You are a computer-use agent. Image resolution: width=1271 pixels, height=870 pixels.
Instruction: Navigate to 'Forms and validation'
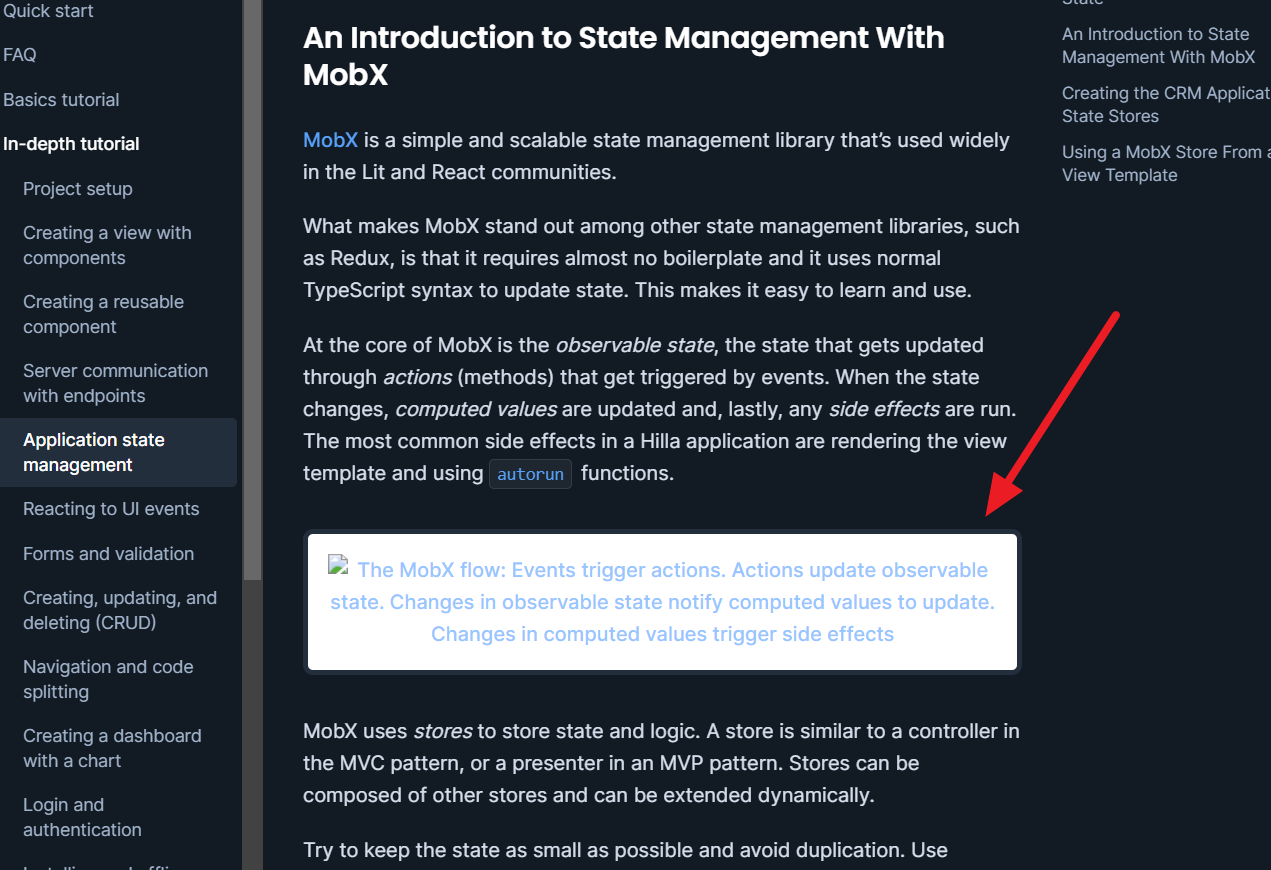coord(108,553)
